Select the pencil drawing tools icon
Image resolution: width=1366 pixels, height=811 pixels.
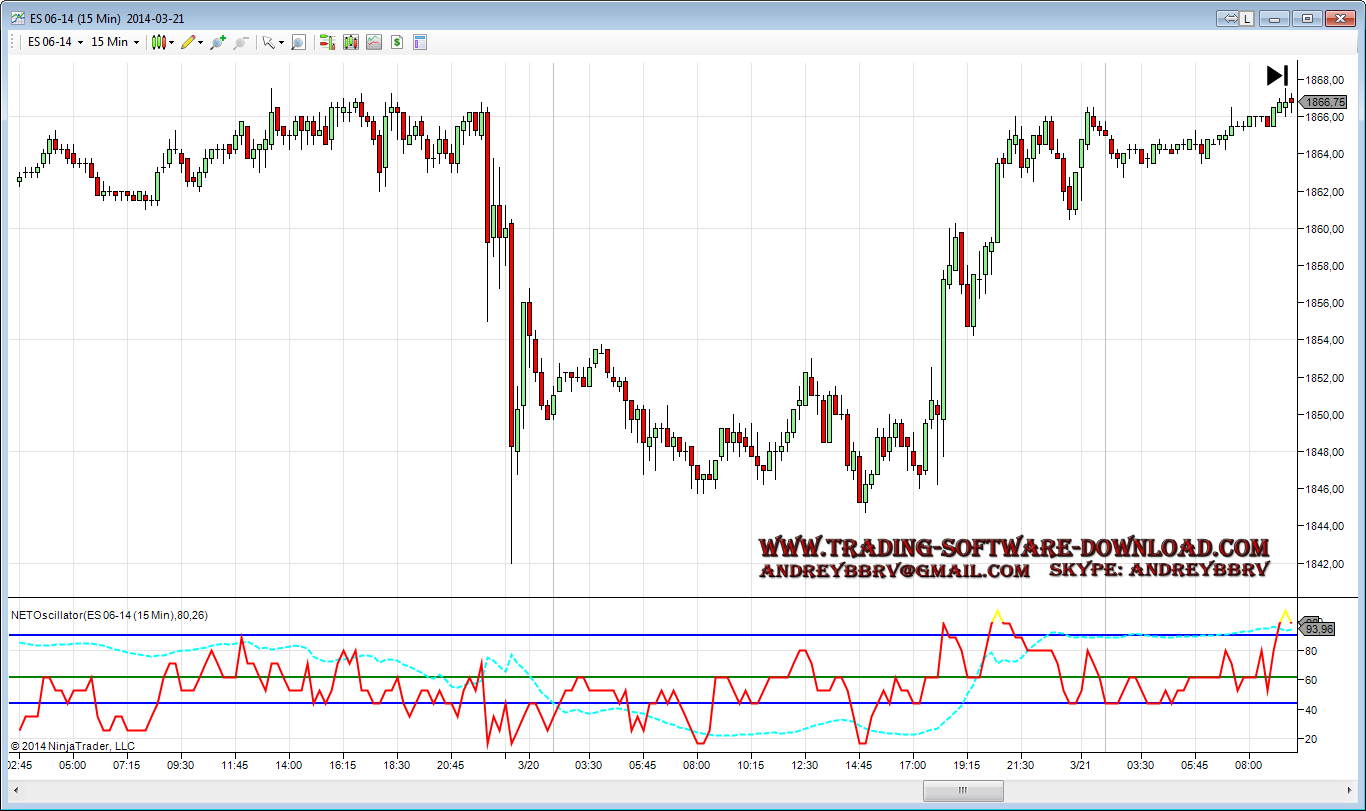coord(188,42)
